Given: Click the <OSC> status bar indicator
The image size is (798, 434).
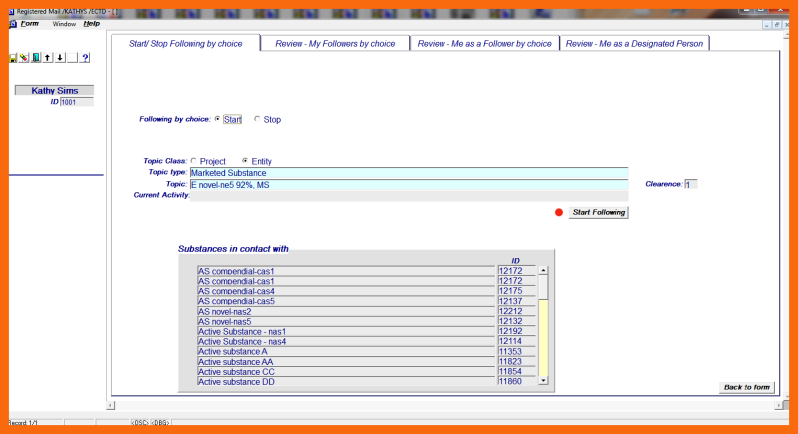Looking at the screenshot, I should coord(139,423).
